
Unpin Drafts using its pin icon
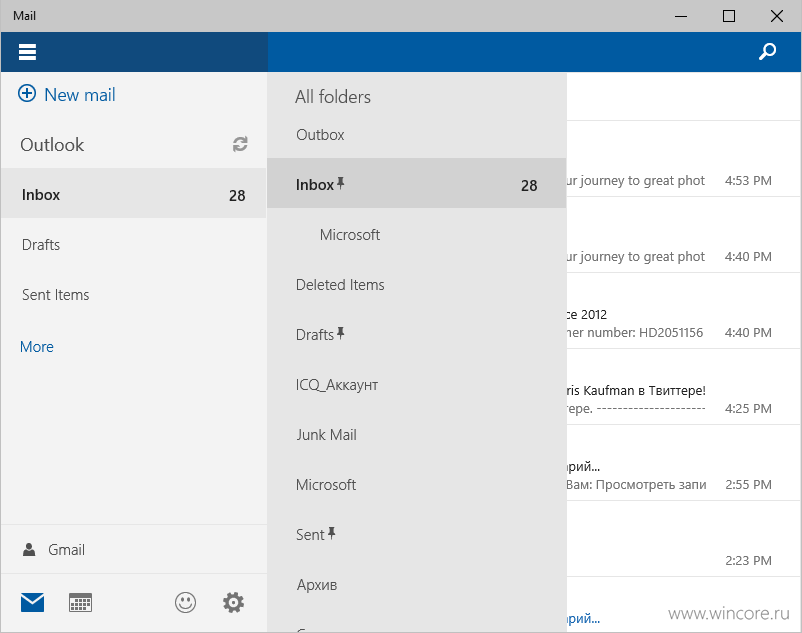pyautogui.click(x=341, y=333)
